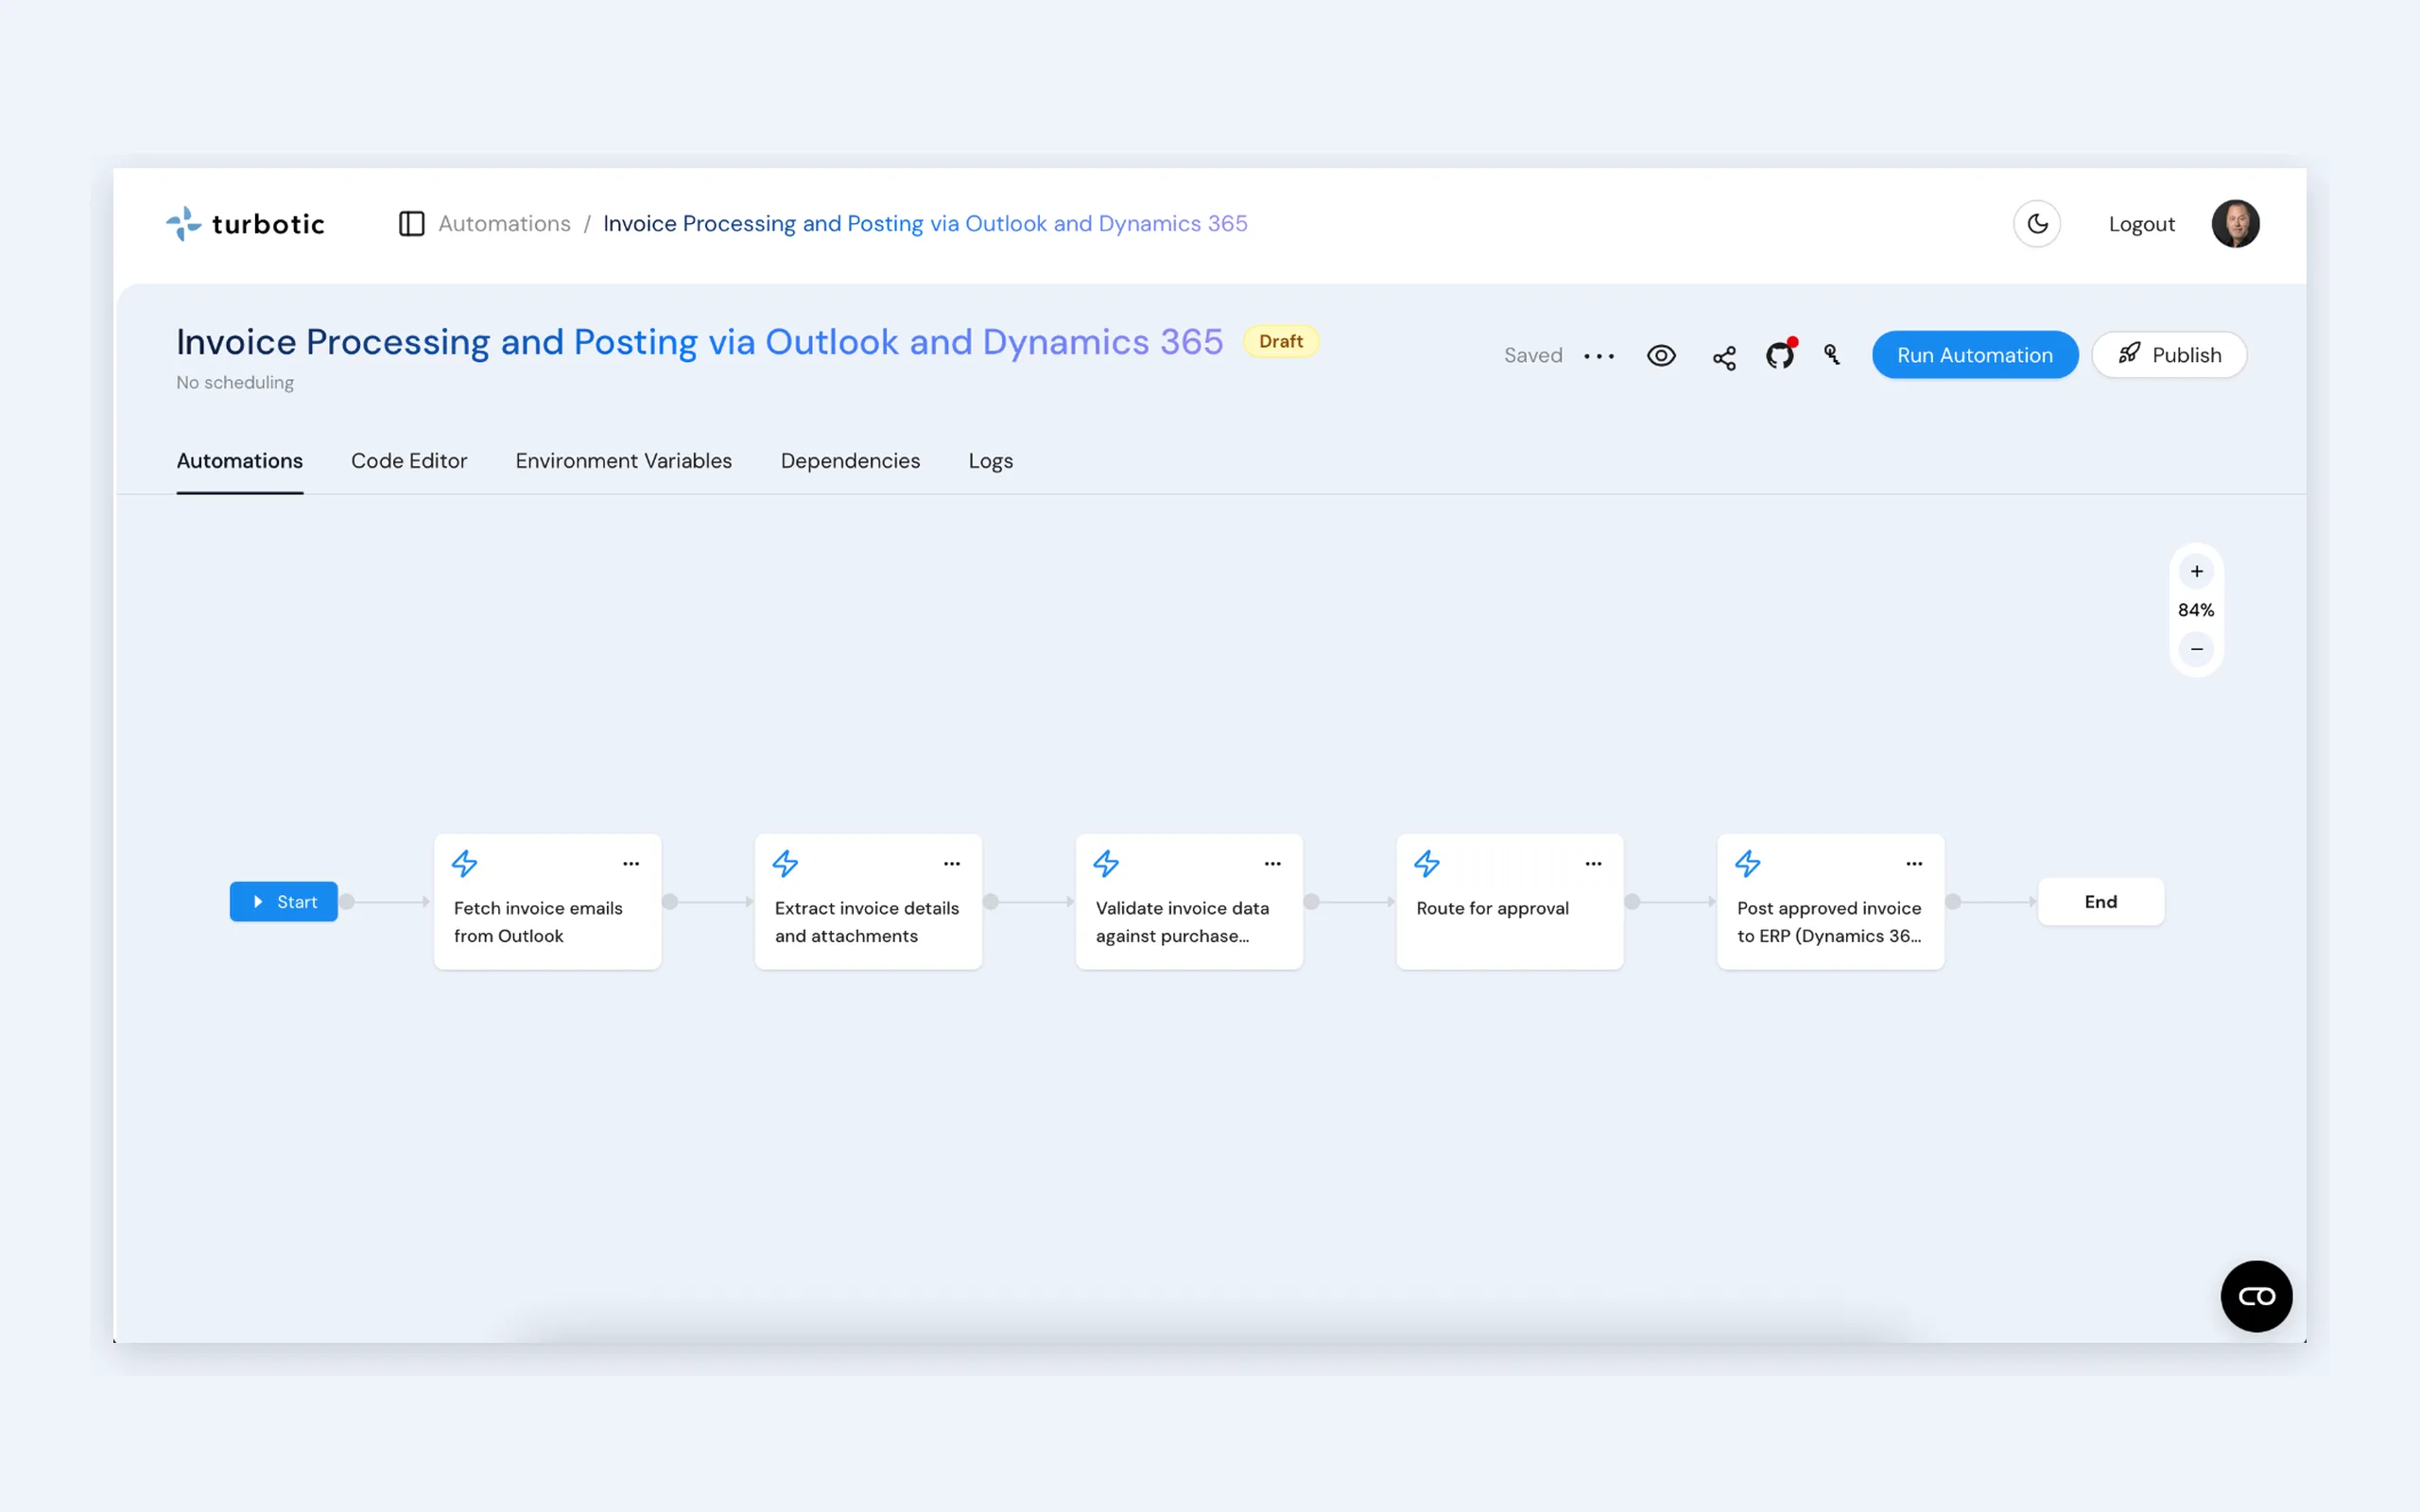Screen dimensions: 2420x1512
Task: Open the more options ellipsis beside Saved
Action: [1599, 356]
